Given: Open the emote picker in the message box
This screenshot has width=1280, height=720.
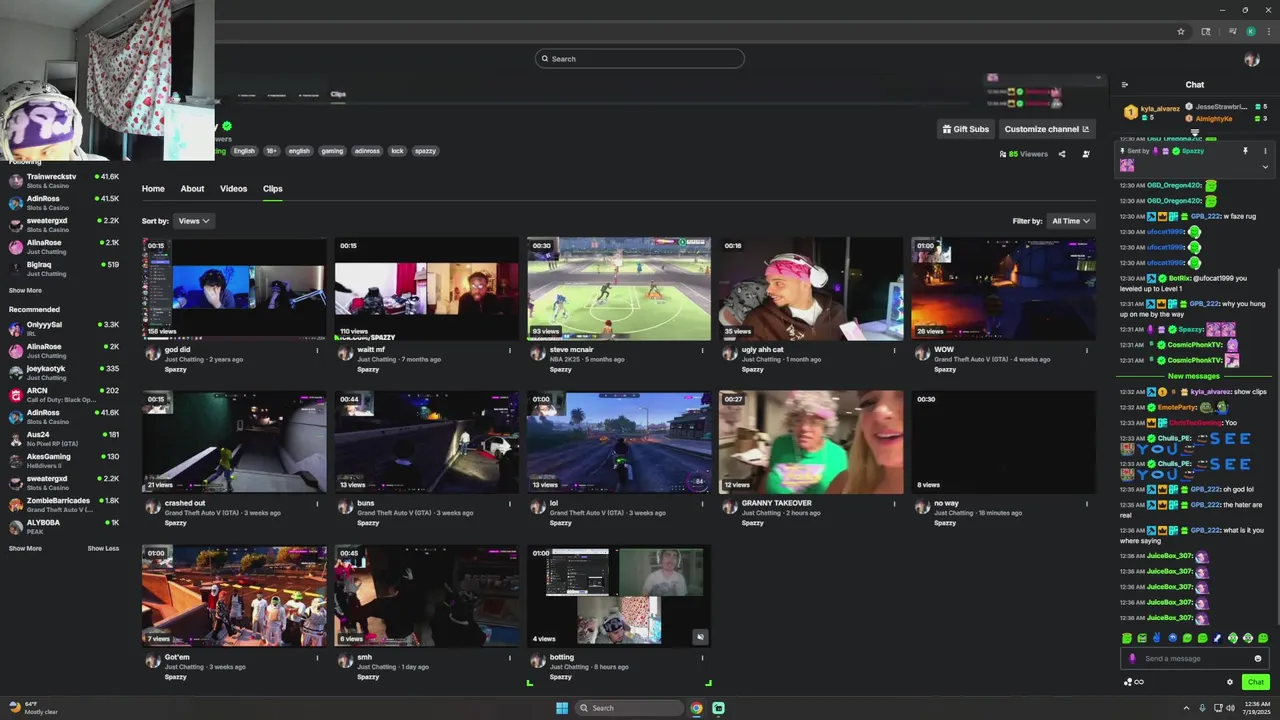Looking at the screenshot, I should tap(1258, 658).
